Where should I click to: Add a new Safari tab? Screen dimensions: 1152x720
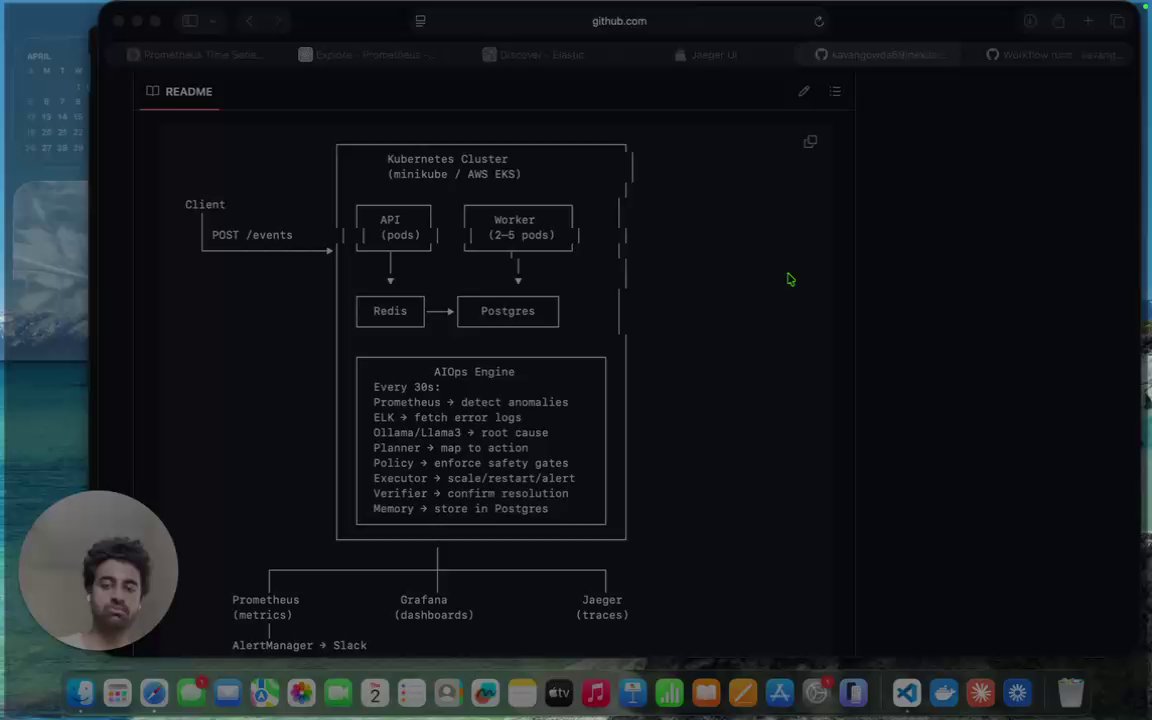tap(1088, 21)
